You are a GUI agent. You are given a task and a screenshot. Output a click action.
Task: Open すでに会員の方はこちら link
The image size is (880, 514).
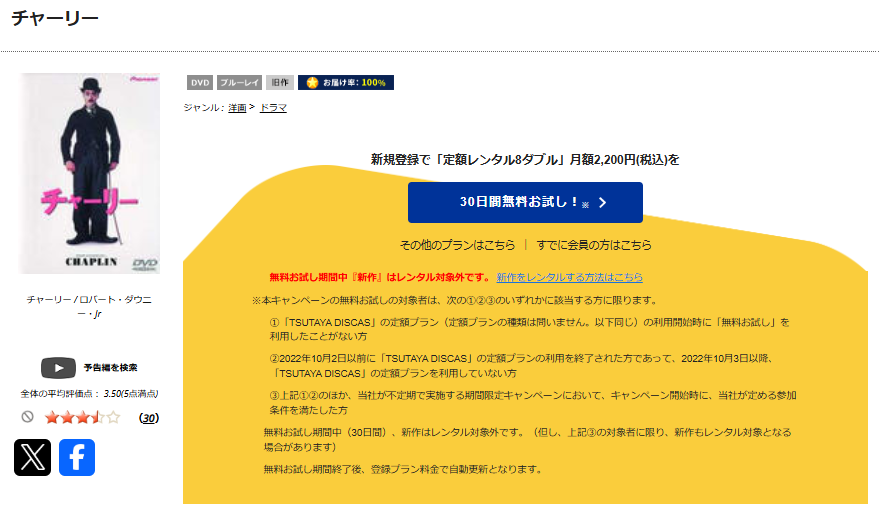(x=594, y=245)
